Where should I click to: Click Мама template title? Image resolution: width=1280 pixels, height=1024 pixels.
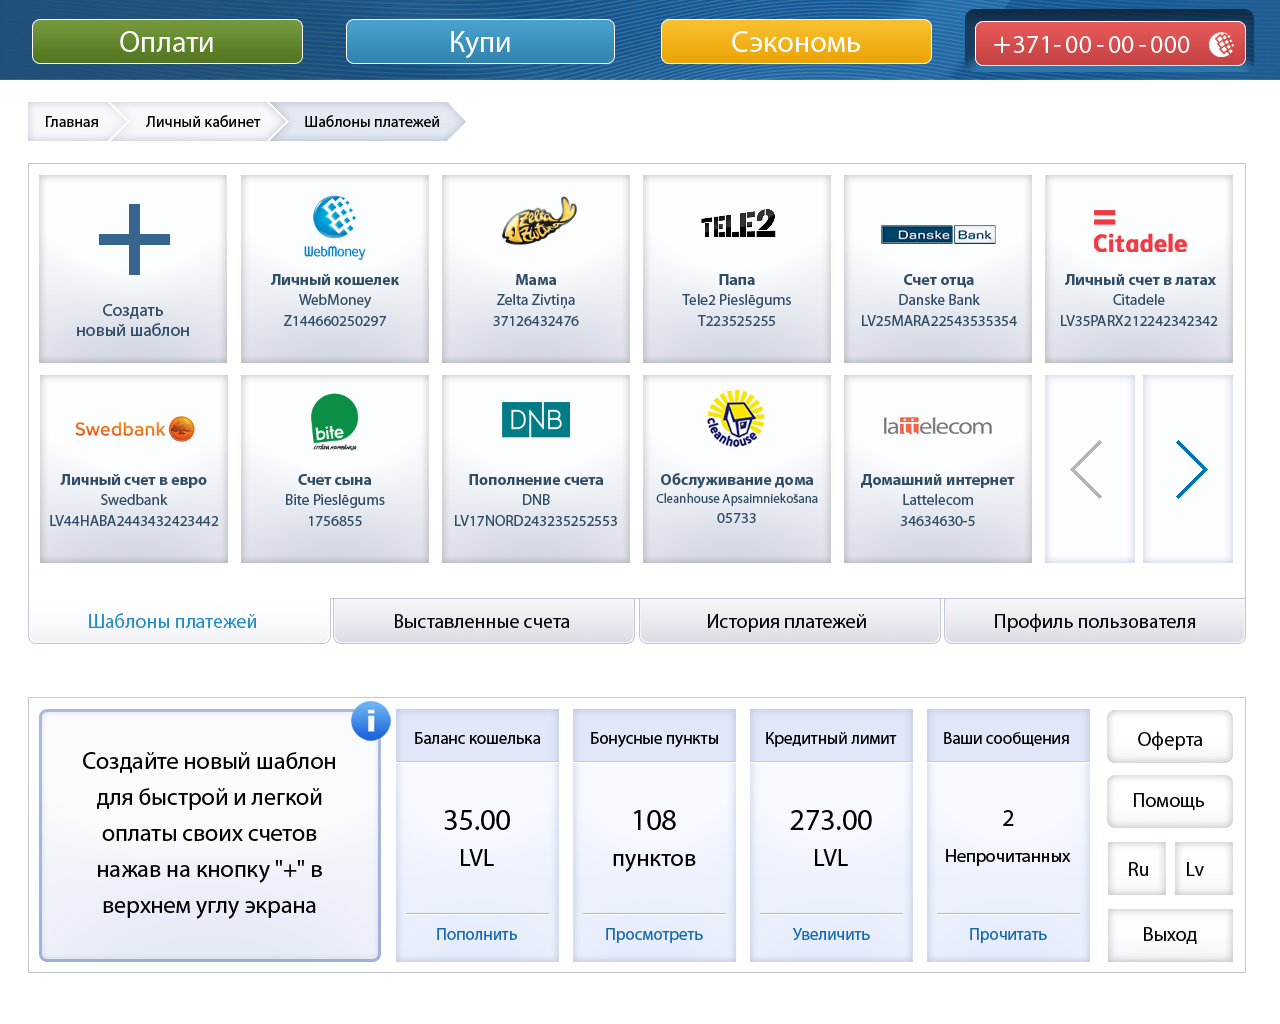(x=536, y=280)
